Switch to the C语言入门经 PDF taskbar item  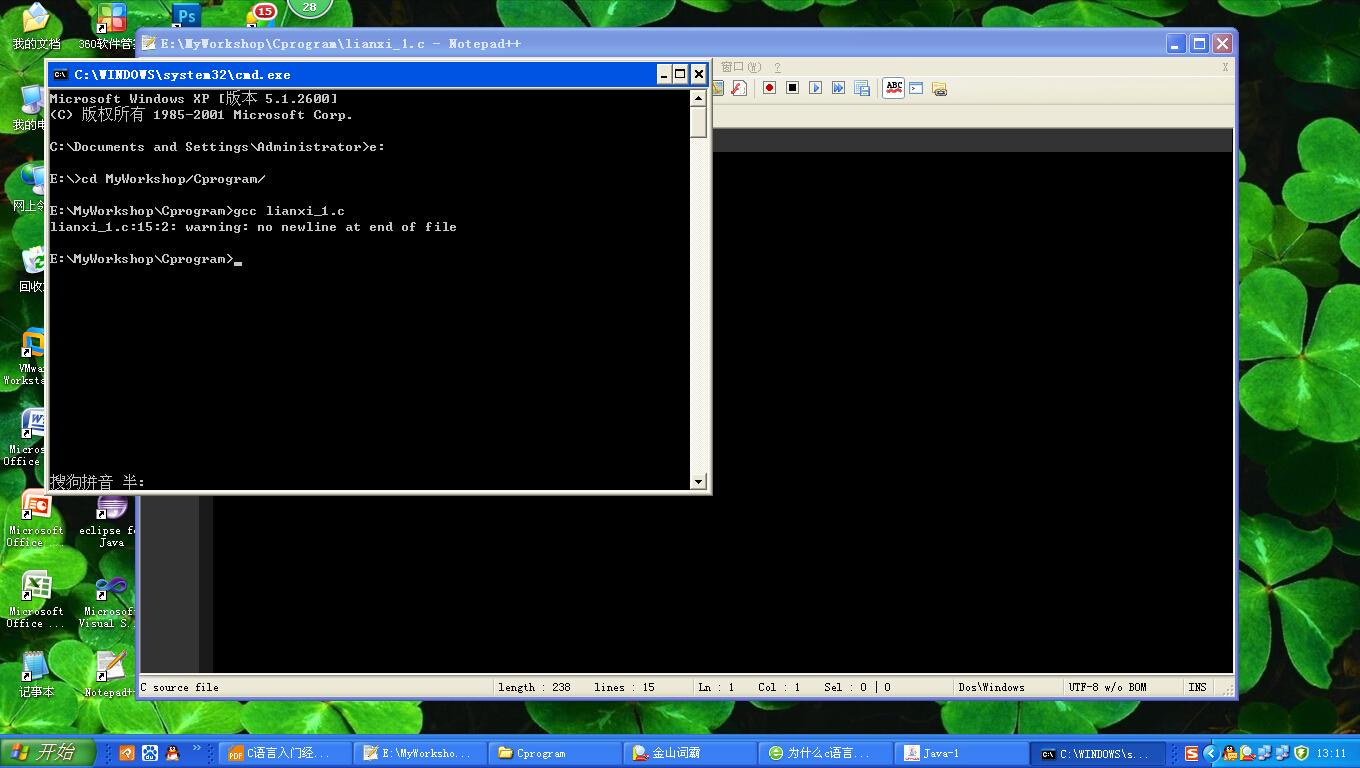click(286, 753)
